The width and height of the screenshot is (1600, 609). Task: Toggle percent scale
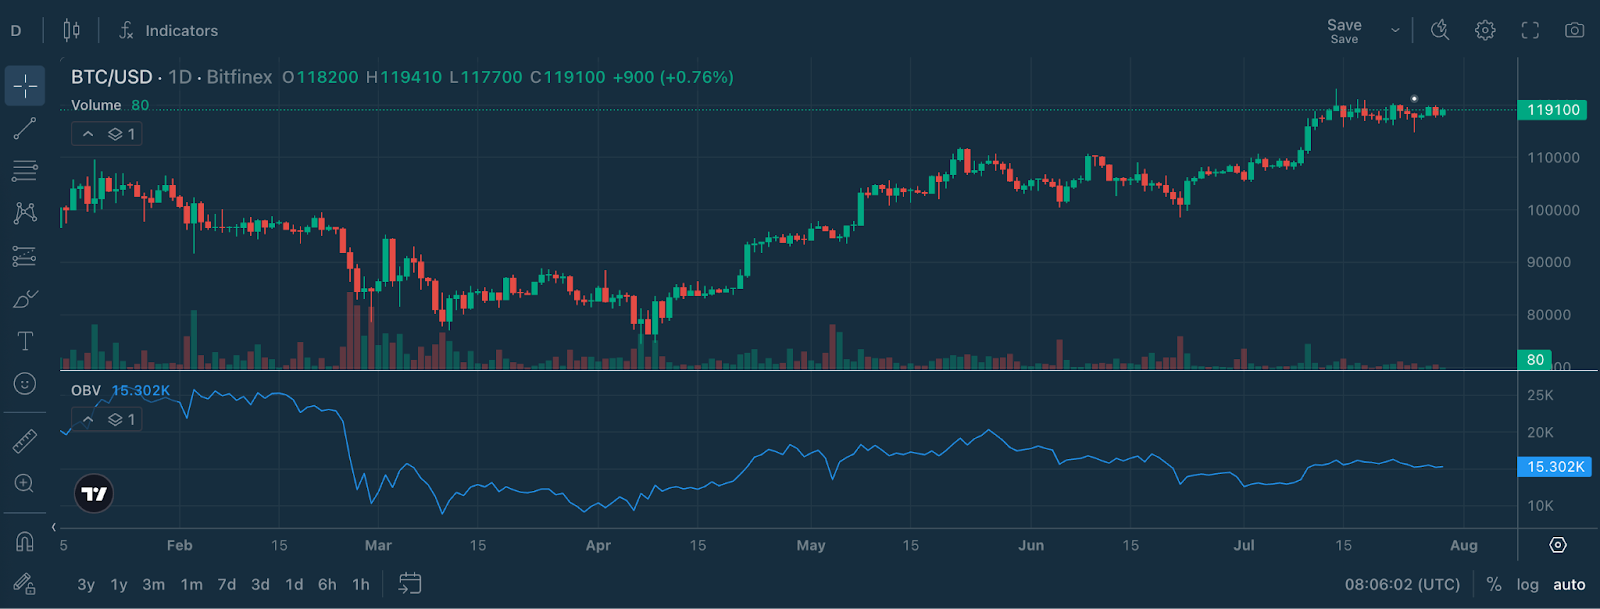1494,585
